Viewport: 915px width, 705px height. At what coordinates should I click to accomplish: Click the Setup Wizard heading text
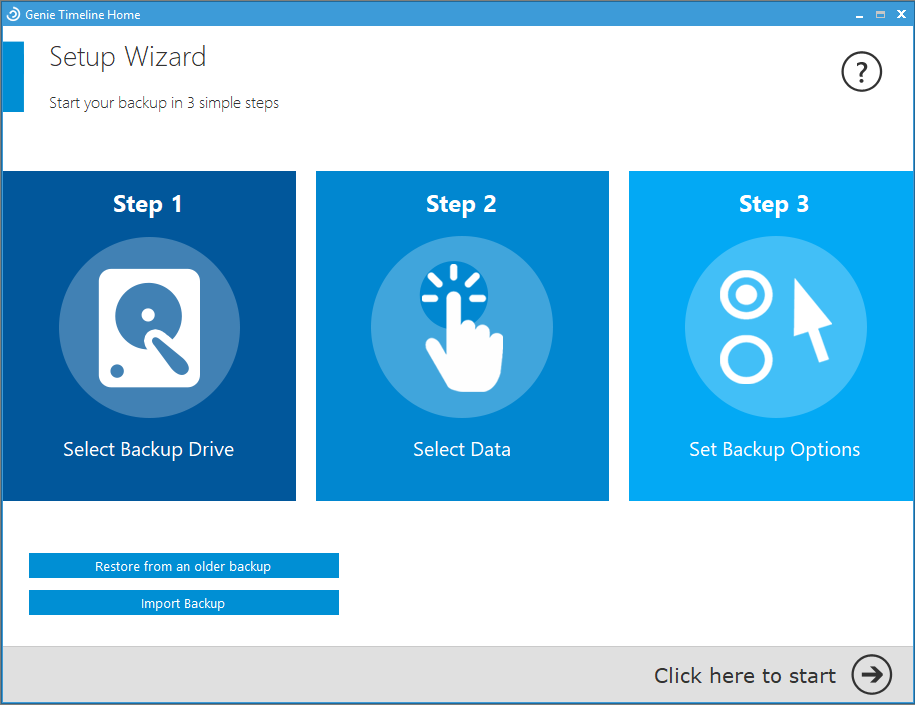coord(127,57)
